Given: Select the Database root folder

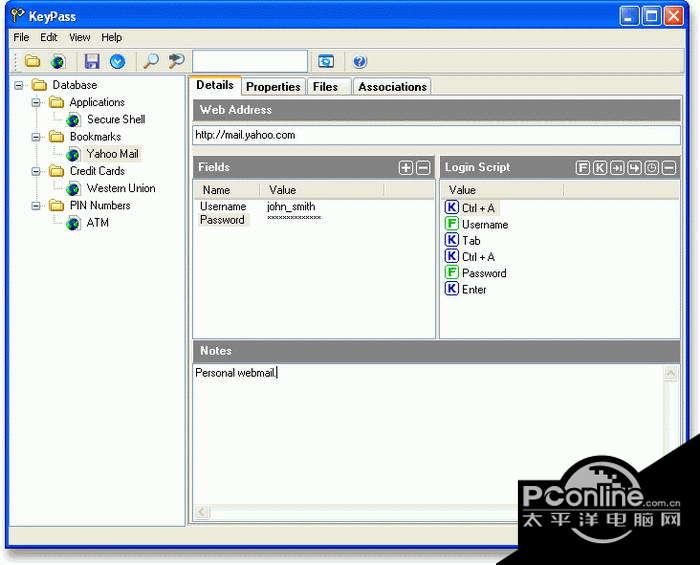Looking at the screenshot, I should click(x=75, y=85).
